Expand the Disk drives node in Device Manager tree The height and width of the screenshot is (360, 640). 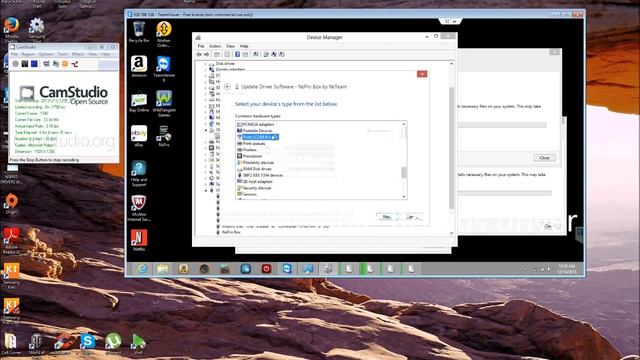205,64
